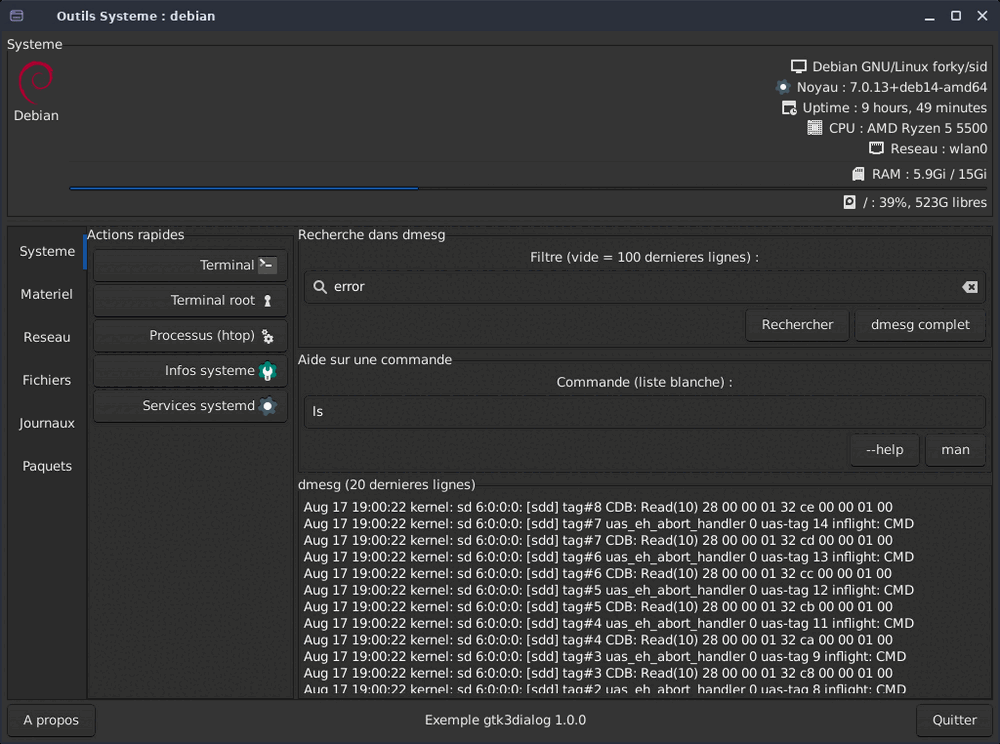1000x744 pixels.
Task: Show Infos systeme
Action: coord(190,371)
